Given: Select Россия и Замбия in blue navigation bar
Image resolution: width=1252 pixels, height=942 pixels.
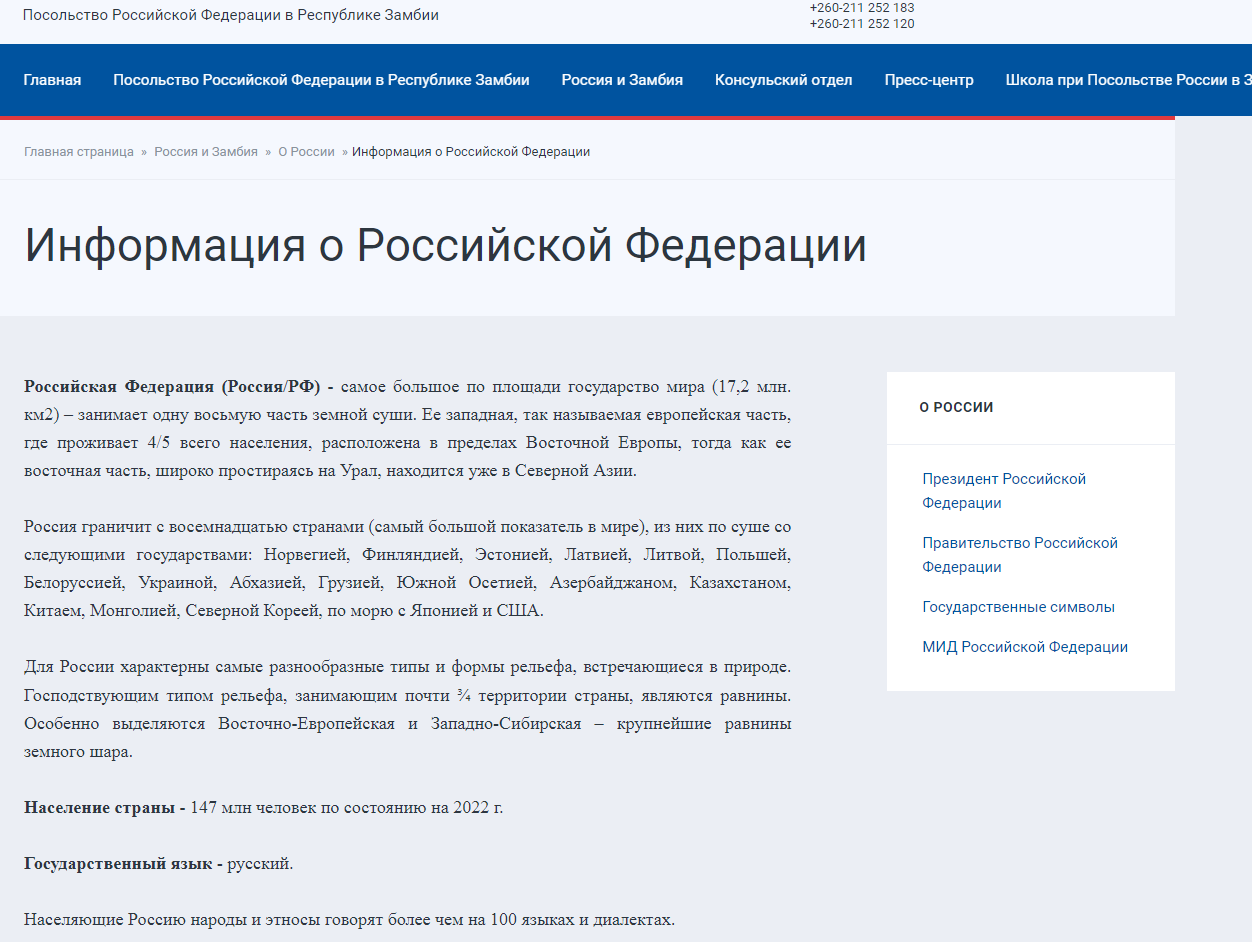Looking at the screenshot, I should (622, 80).
